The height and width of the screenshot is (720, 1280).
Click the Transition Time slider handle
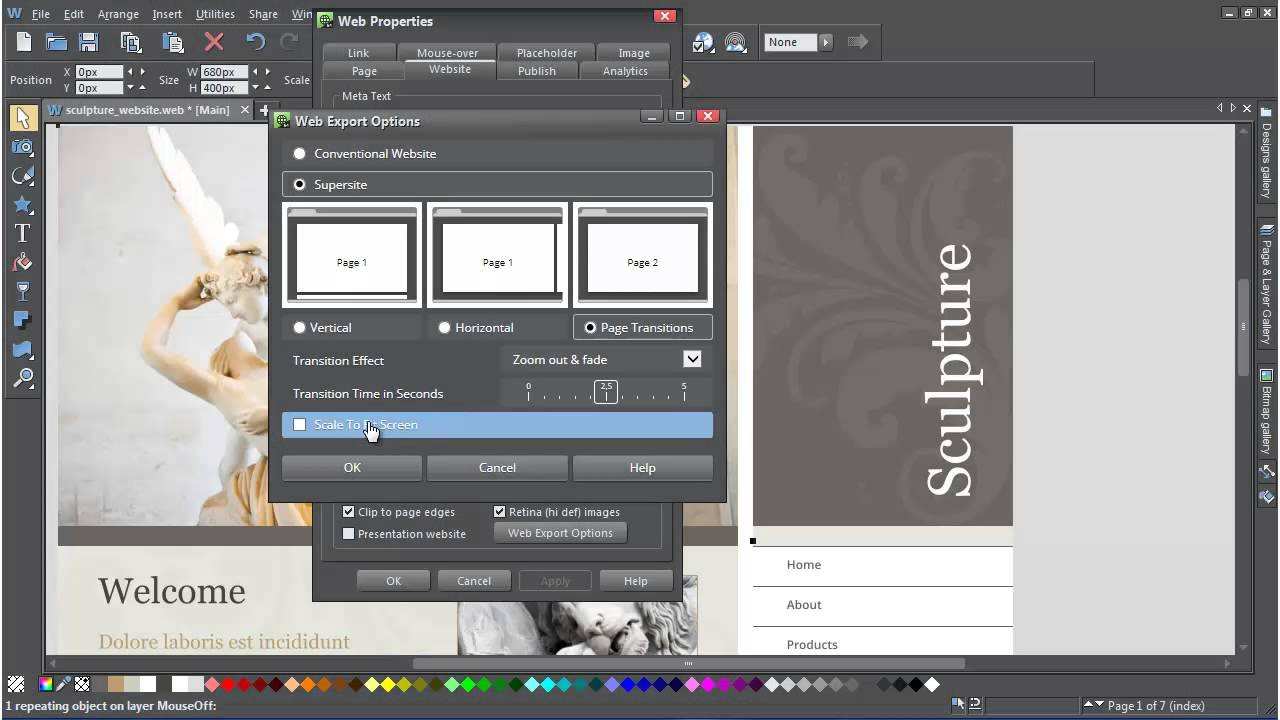point(606,392)
